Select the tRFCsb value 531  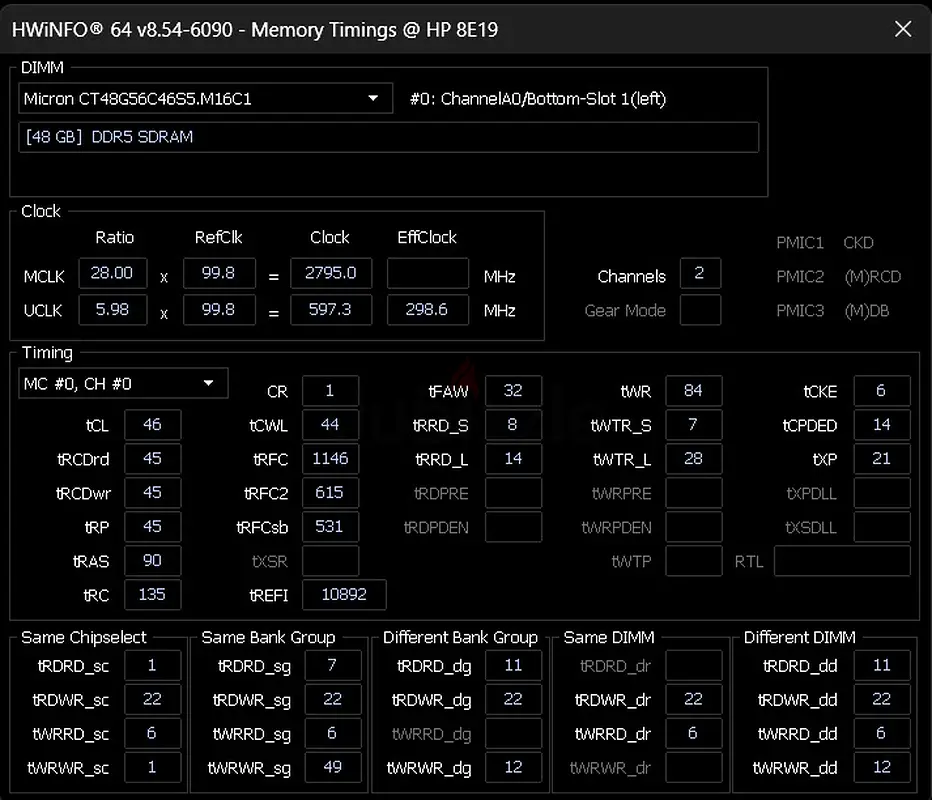click(330, 527)
